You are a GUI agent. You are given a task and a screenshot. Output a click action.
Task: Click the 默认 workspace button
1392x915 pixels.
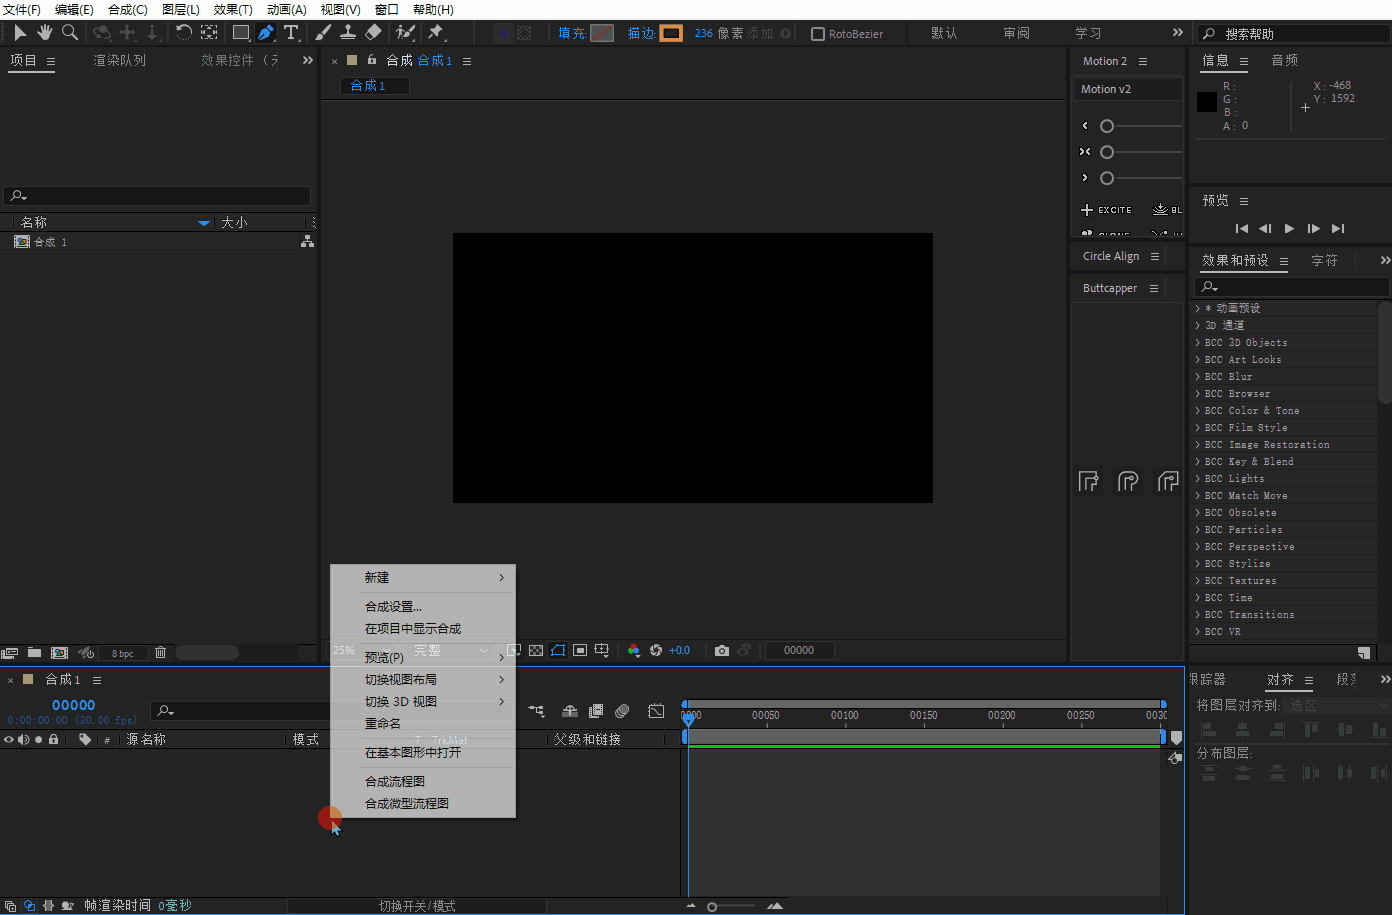(x=944, y=33)
